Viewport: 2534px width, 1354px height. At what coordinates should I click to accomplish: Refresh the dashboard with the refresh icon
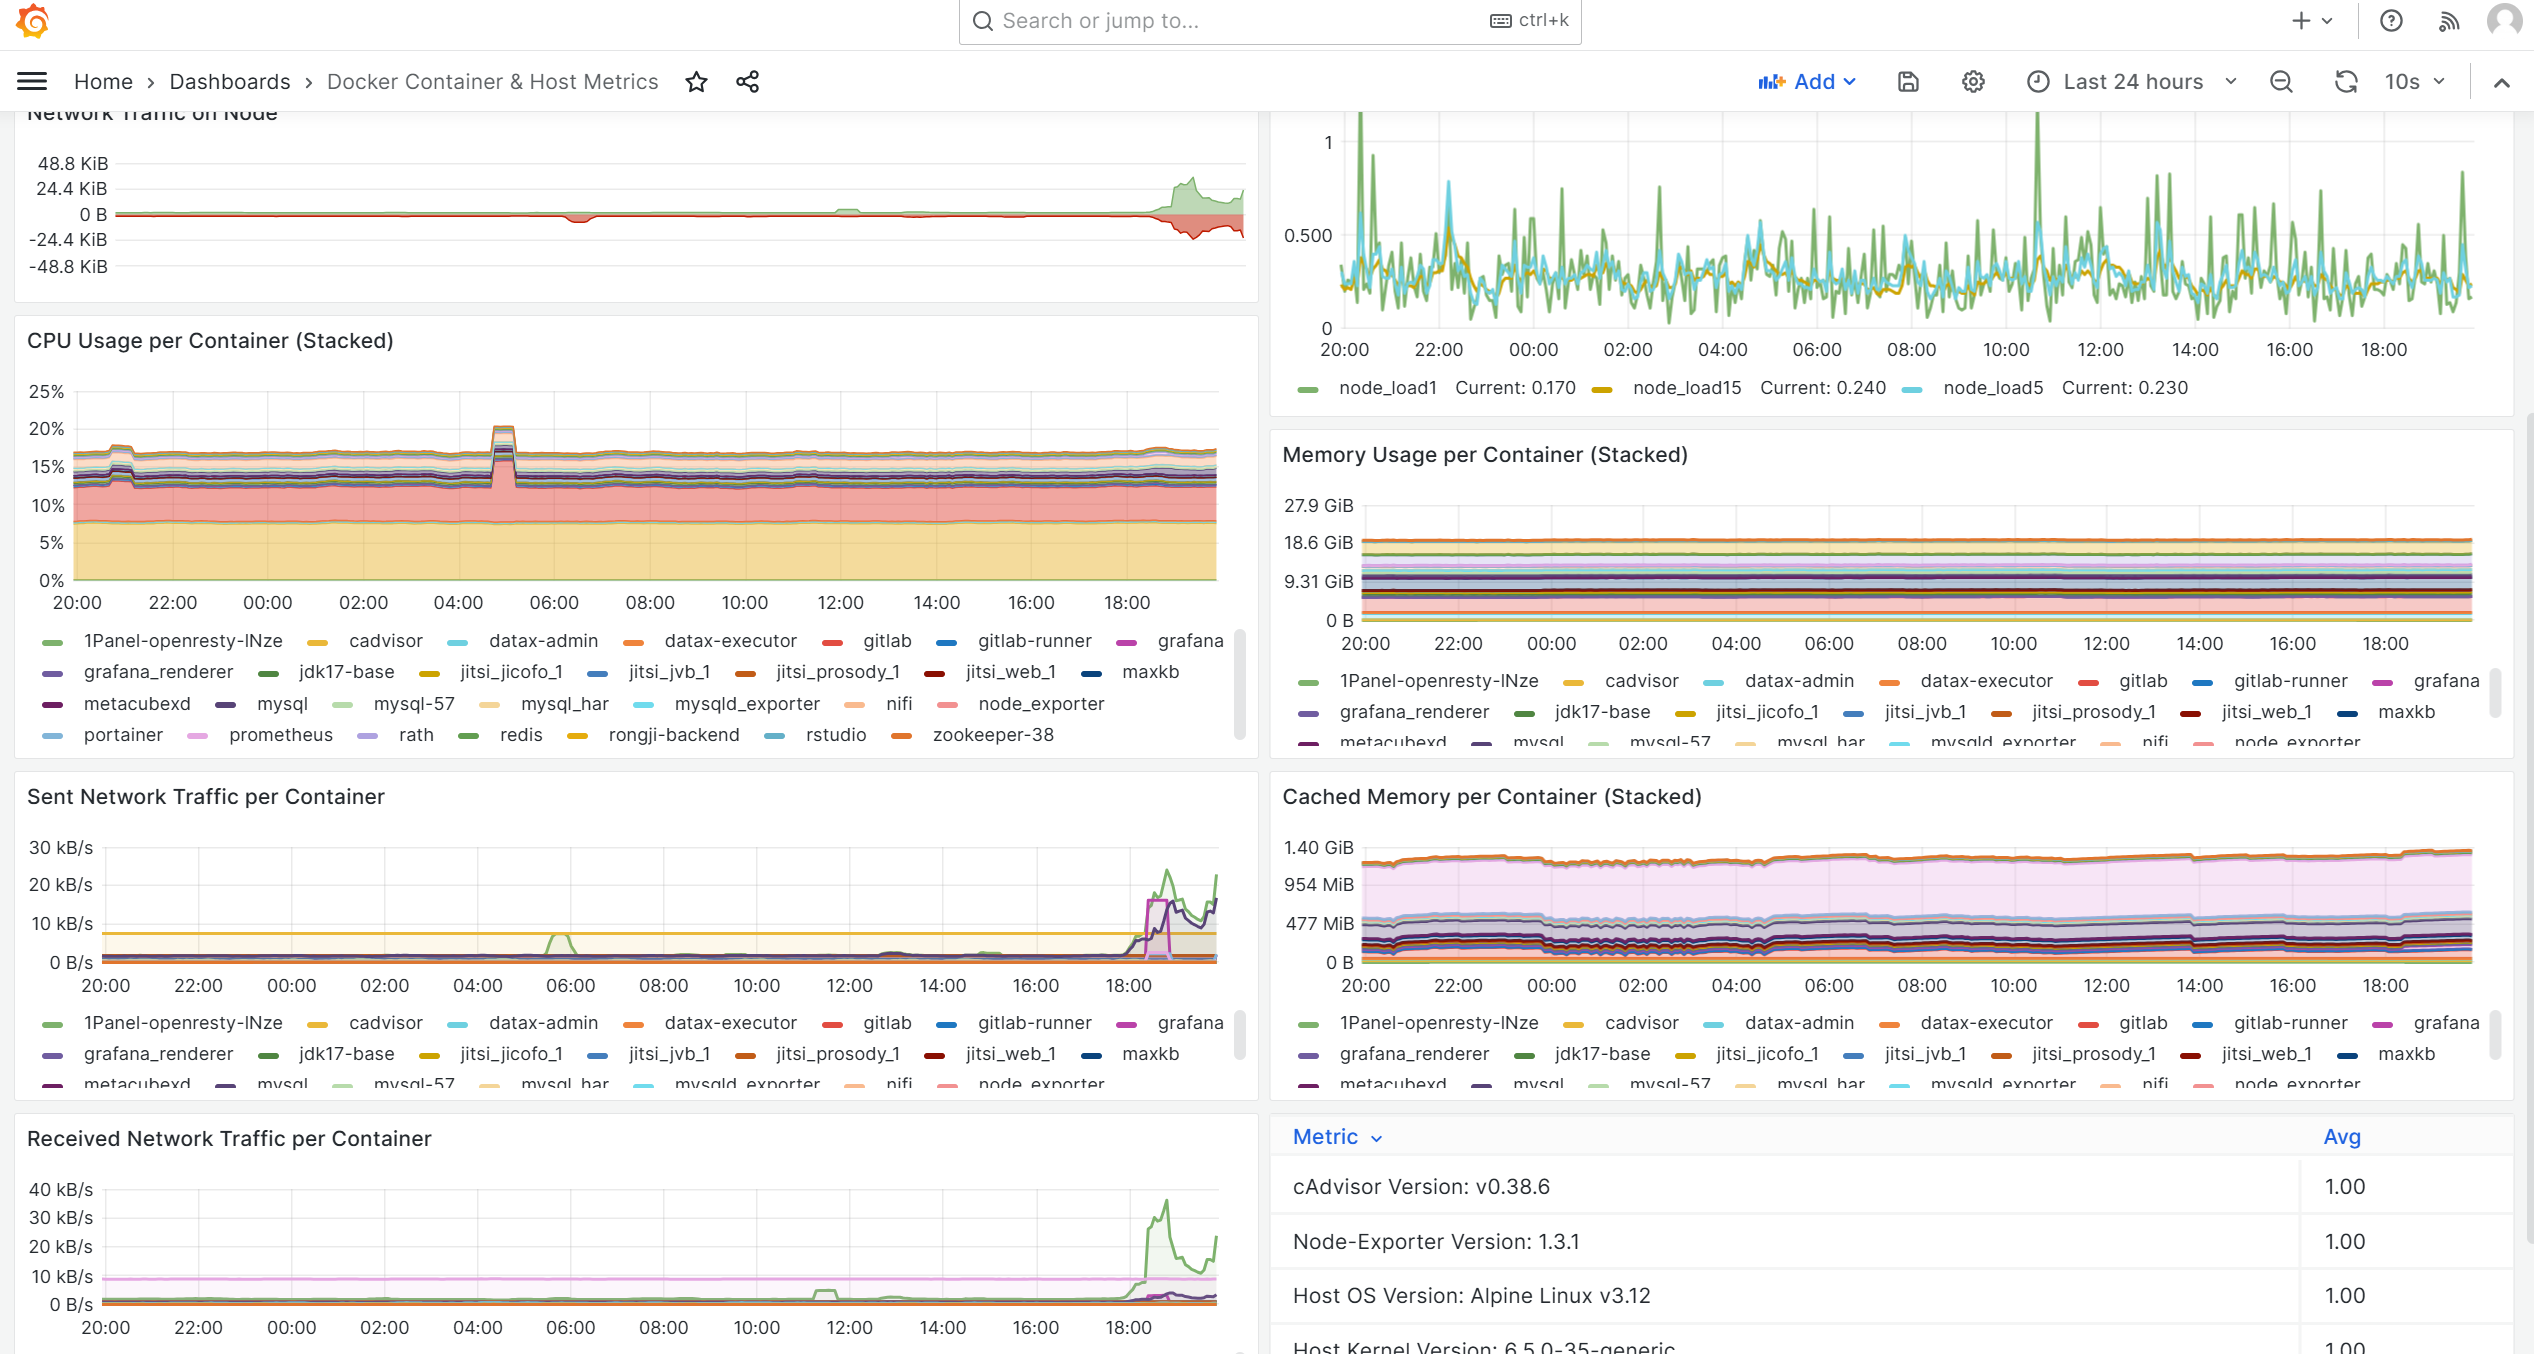coord(2345,81)
